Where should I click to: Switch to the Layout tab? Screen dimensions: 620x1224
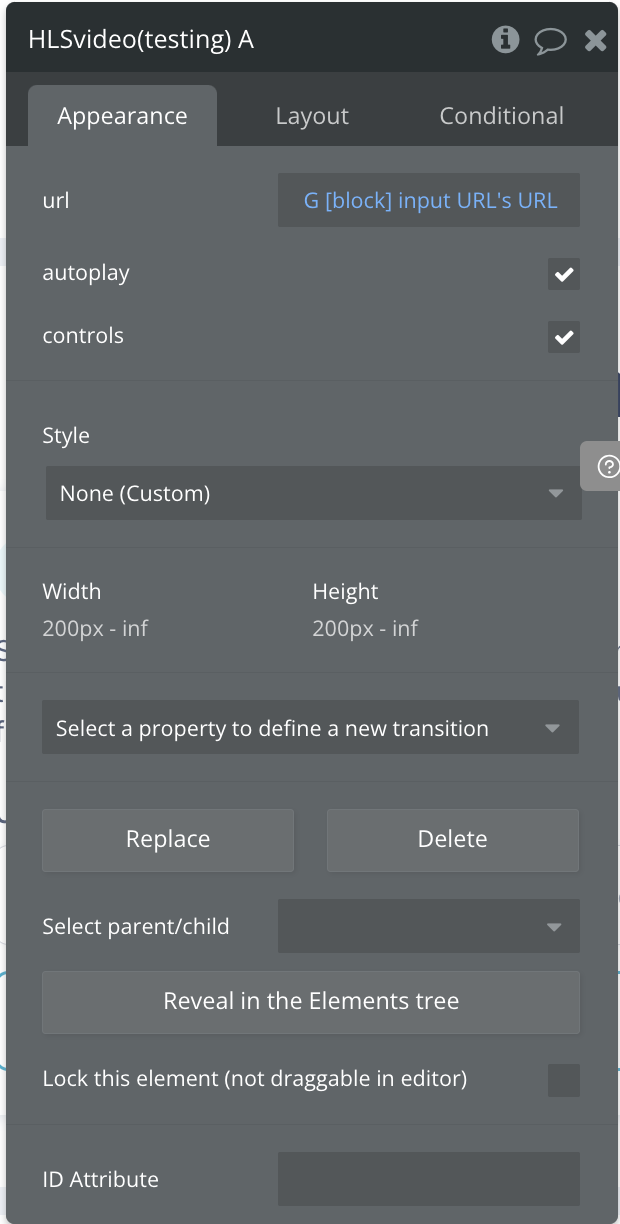(x=312, y=116)
